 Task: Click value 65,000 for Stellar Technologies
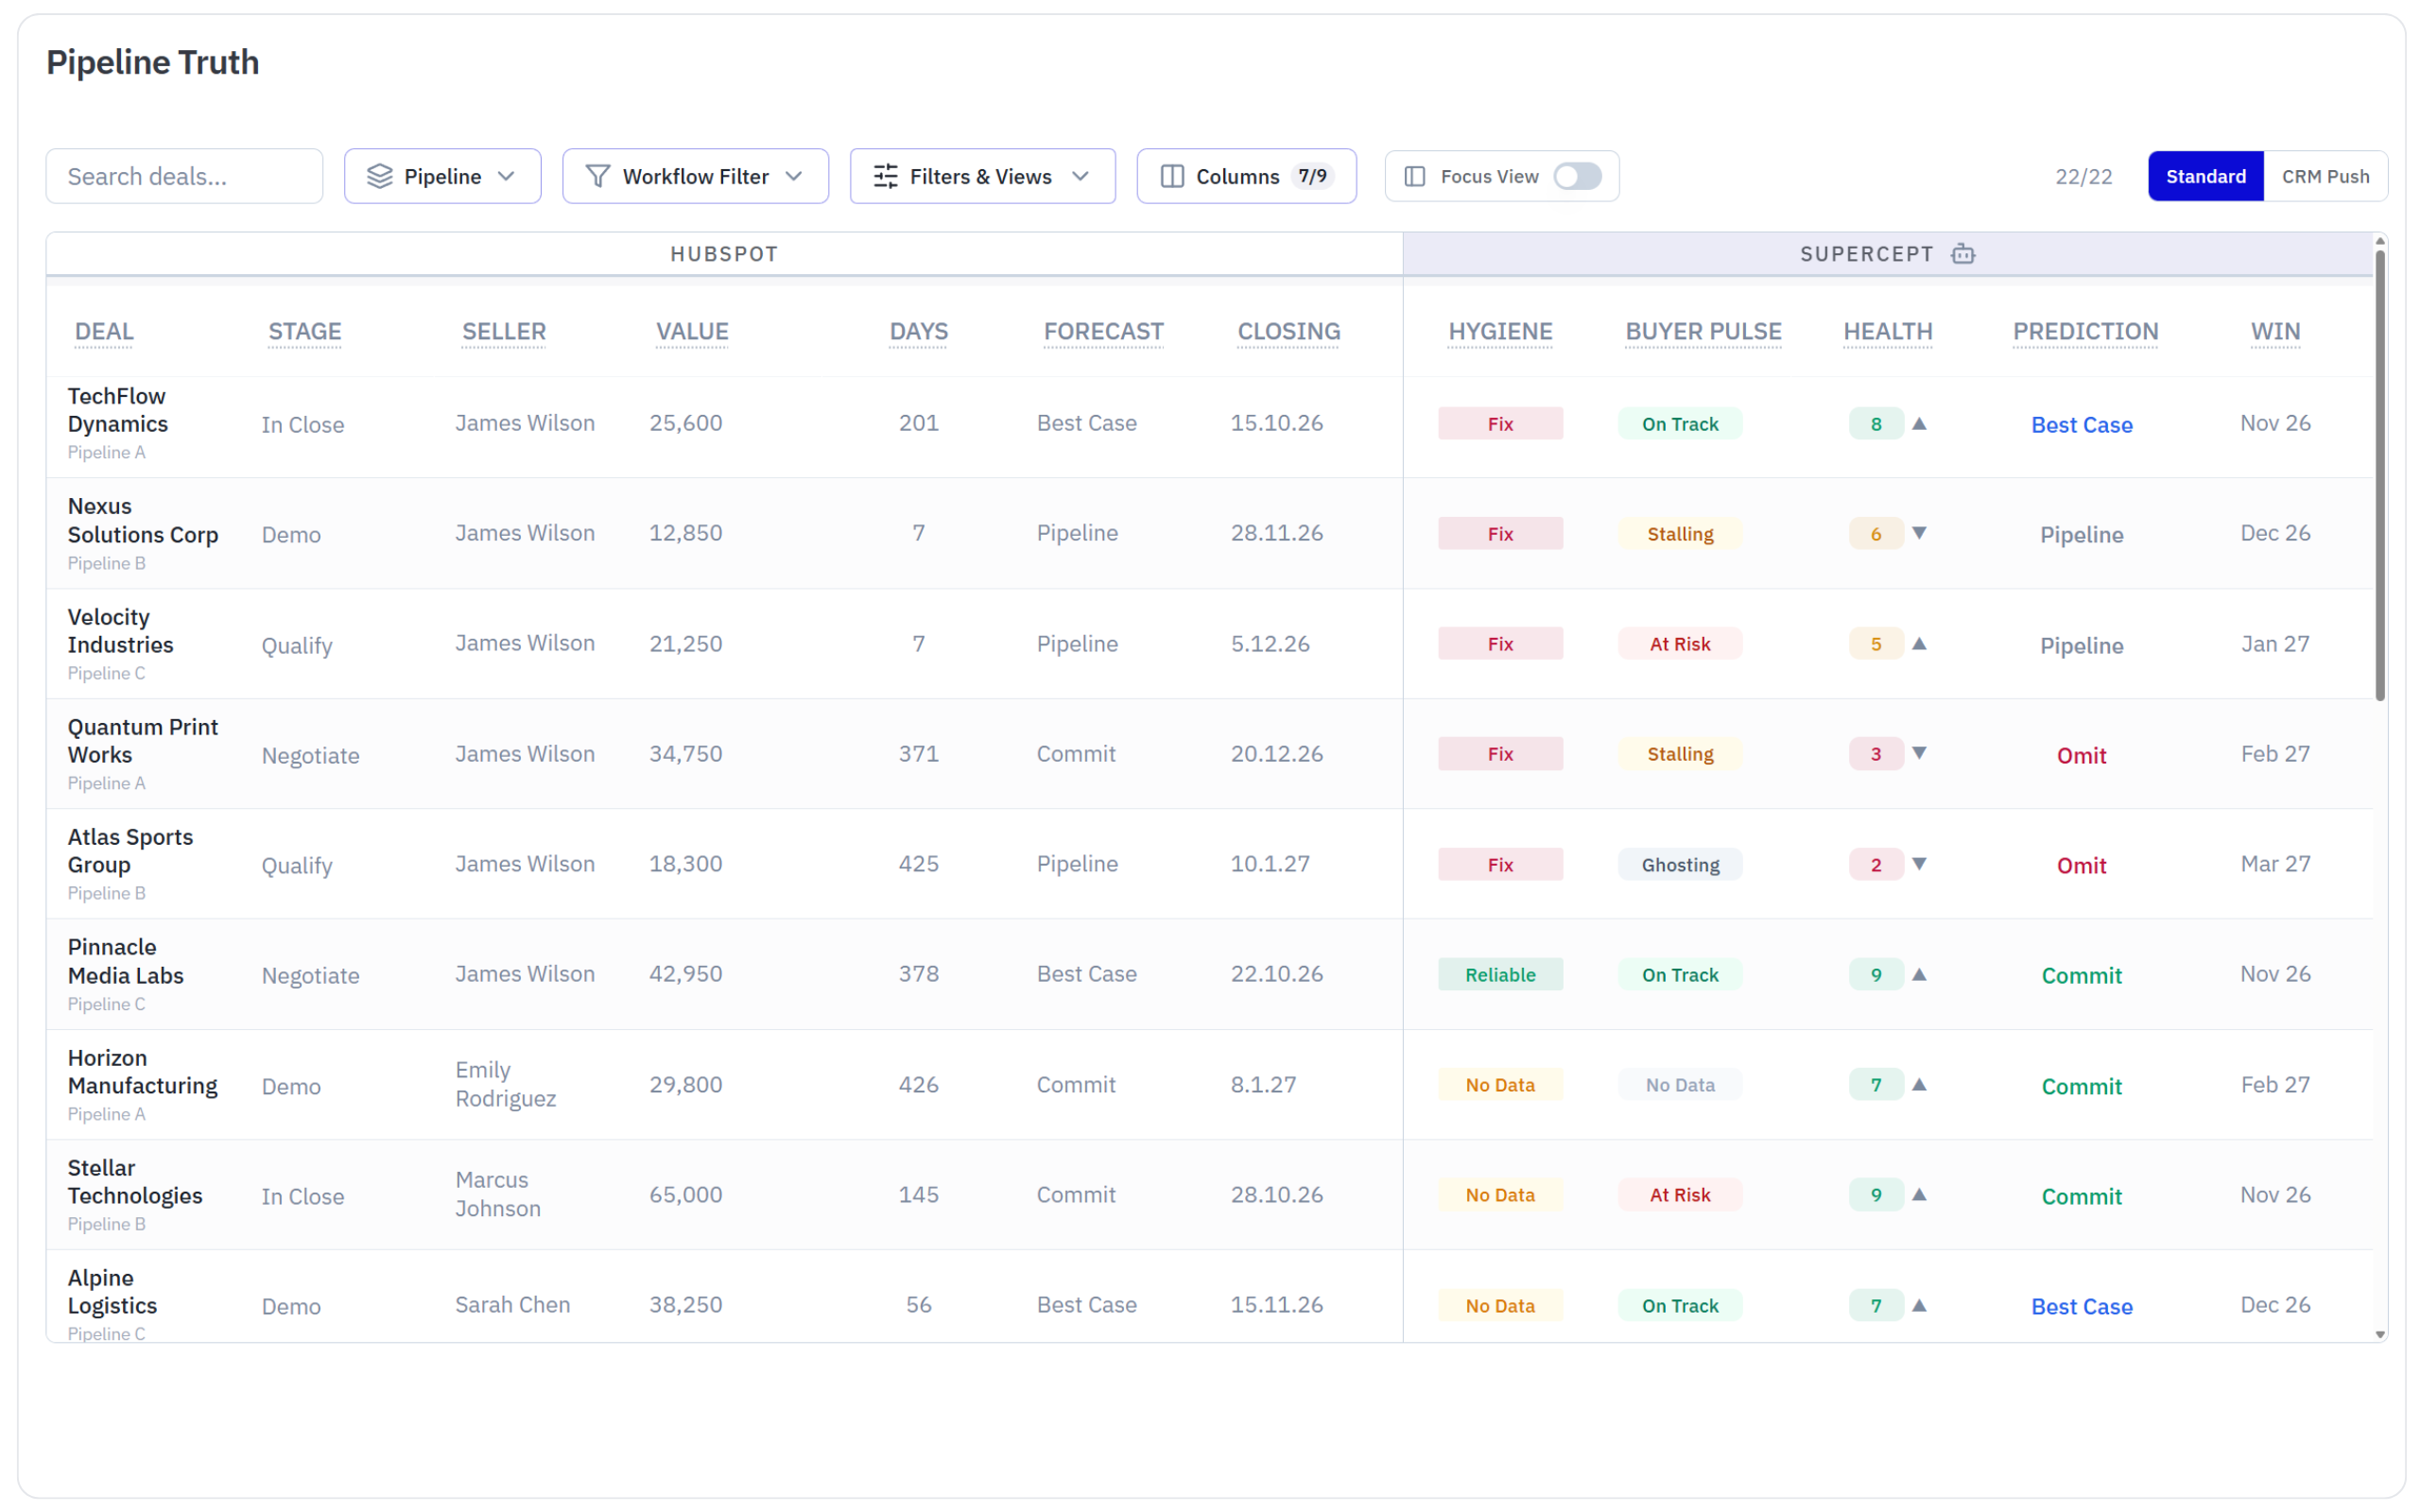[686, 1194]
